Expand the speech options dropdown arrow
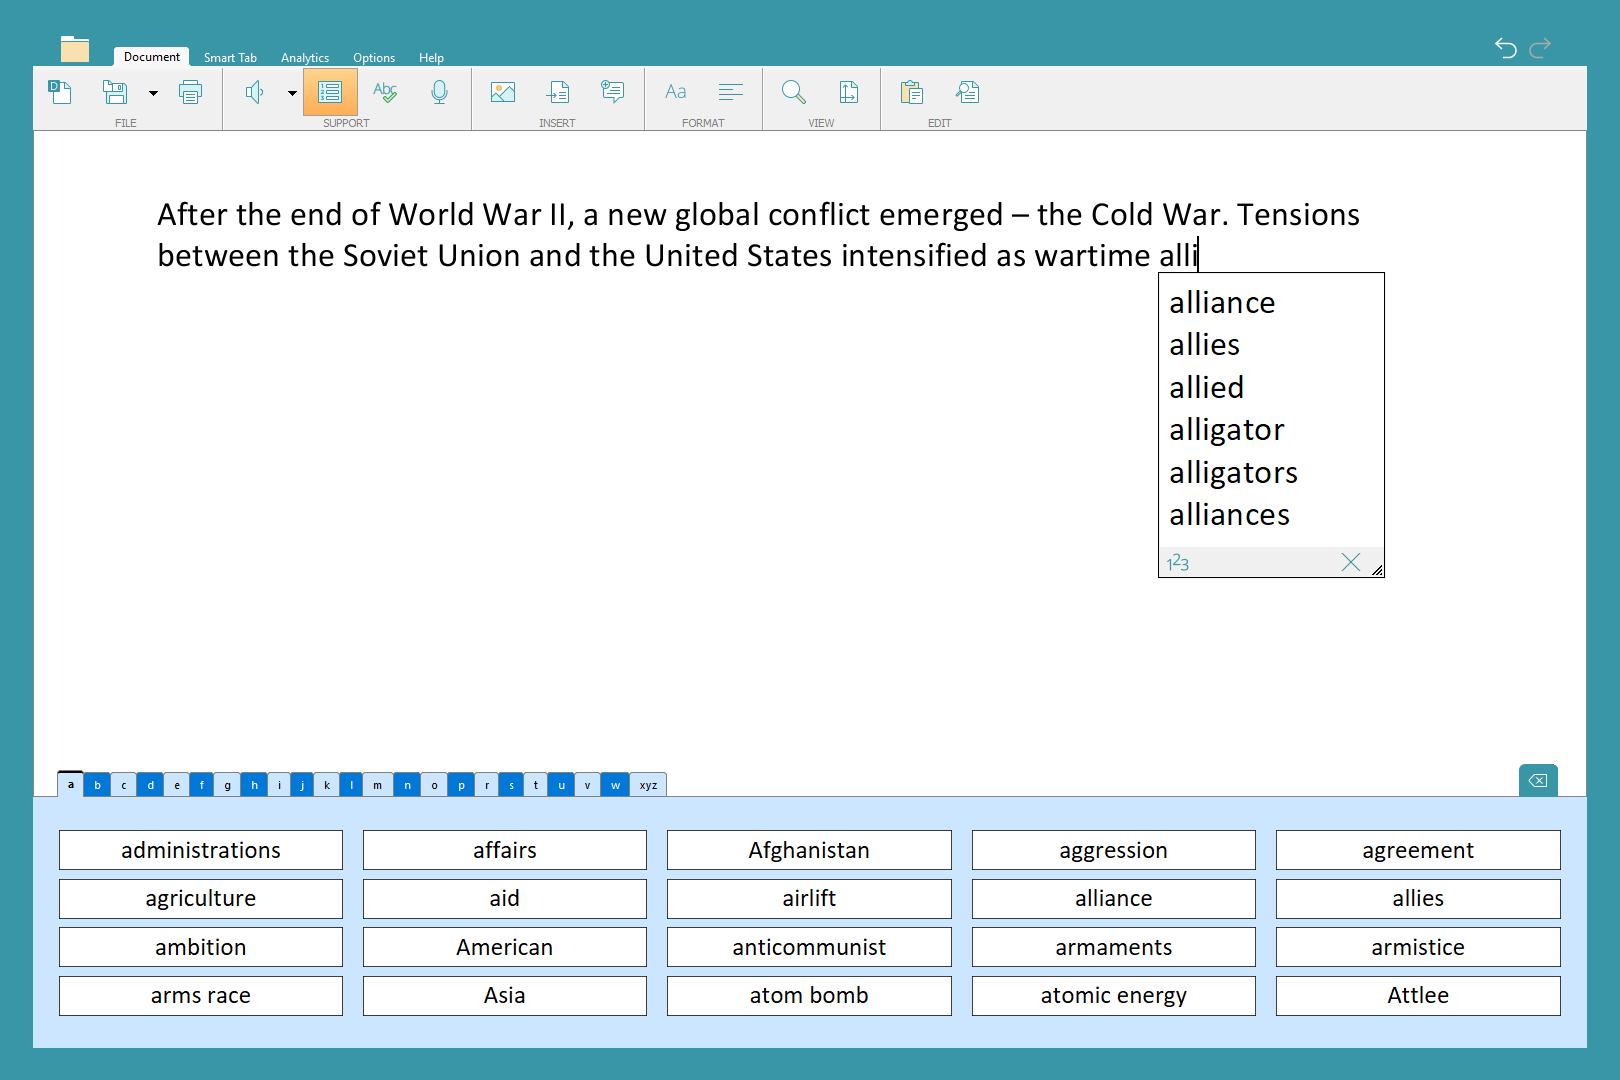Screen dimensions: 1620x1080 [x=292, y=93]
